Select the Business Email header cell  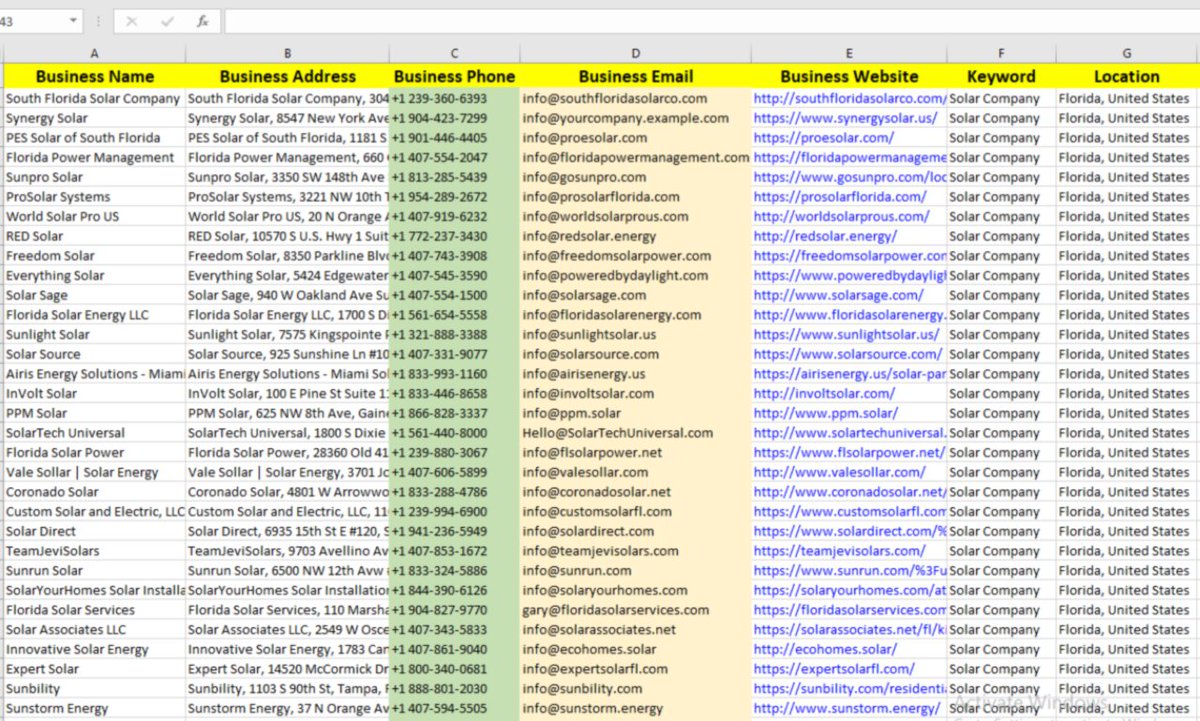coord(635,77)
